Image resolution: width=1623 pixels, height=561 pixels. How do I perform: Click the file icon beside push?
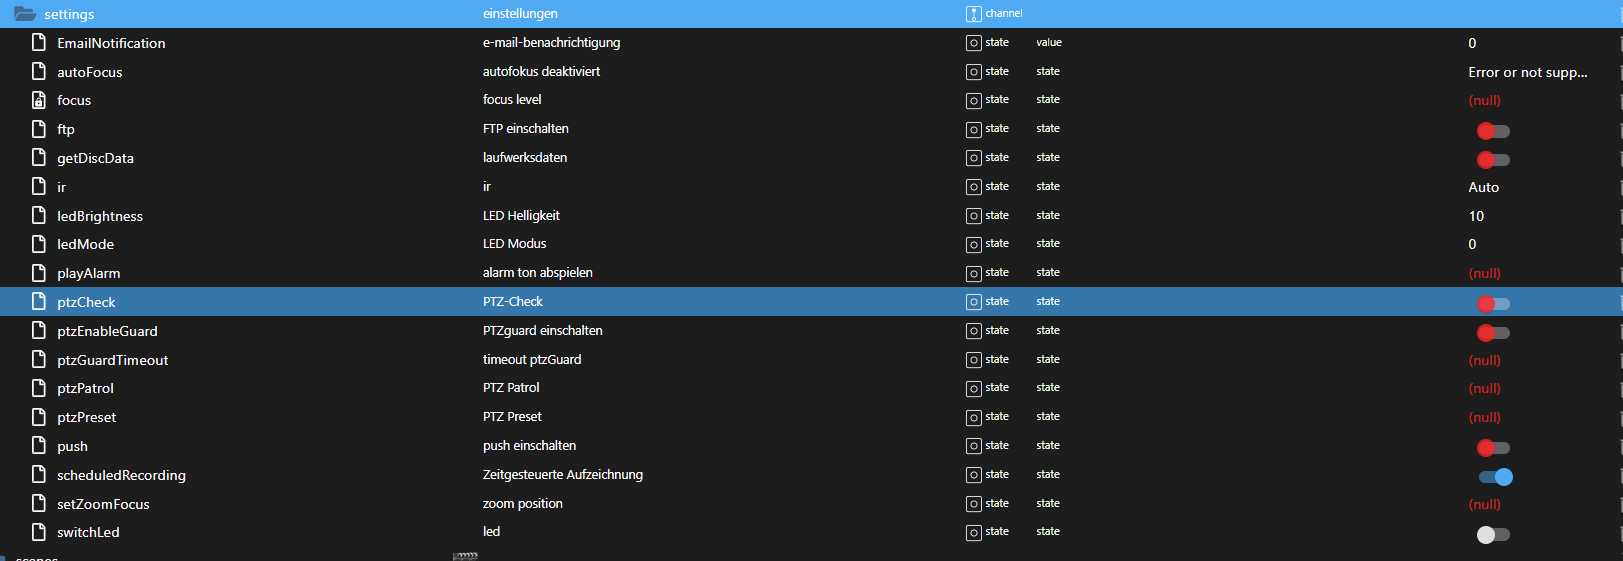pos(39,445)
